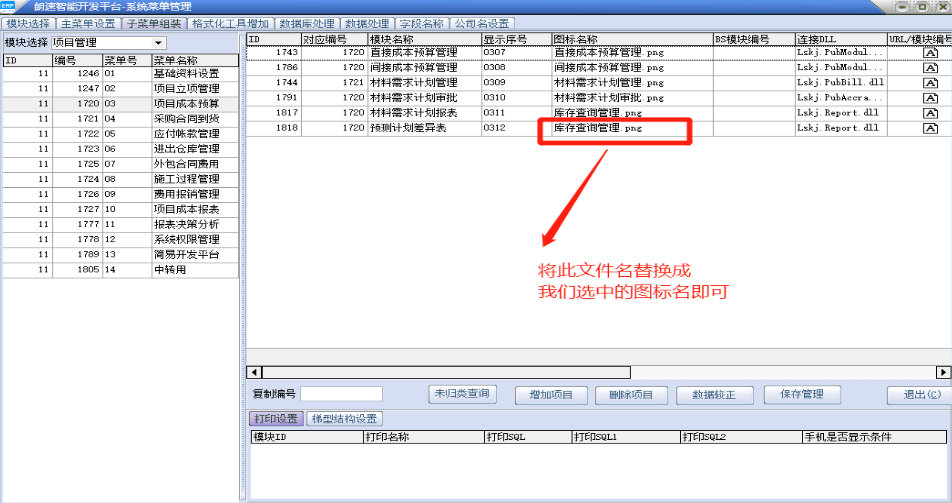Click the ERP app icon in title bar
The height and width of the screenshot is (503, 952).
(x=10, y=7)
